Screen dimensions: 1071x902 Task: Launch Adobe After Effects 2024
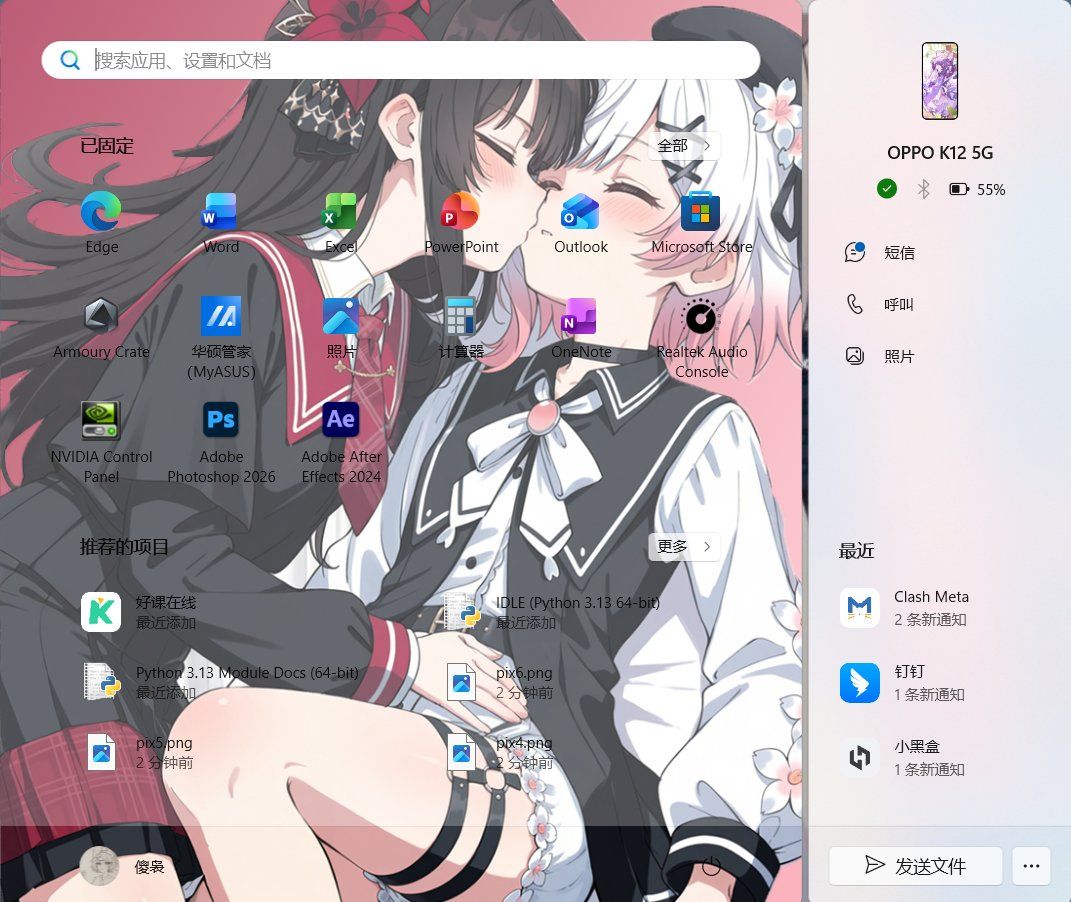point(341,442)
